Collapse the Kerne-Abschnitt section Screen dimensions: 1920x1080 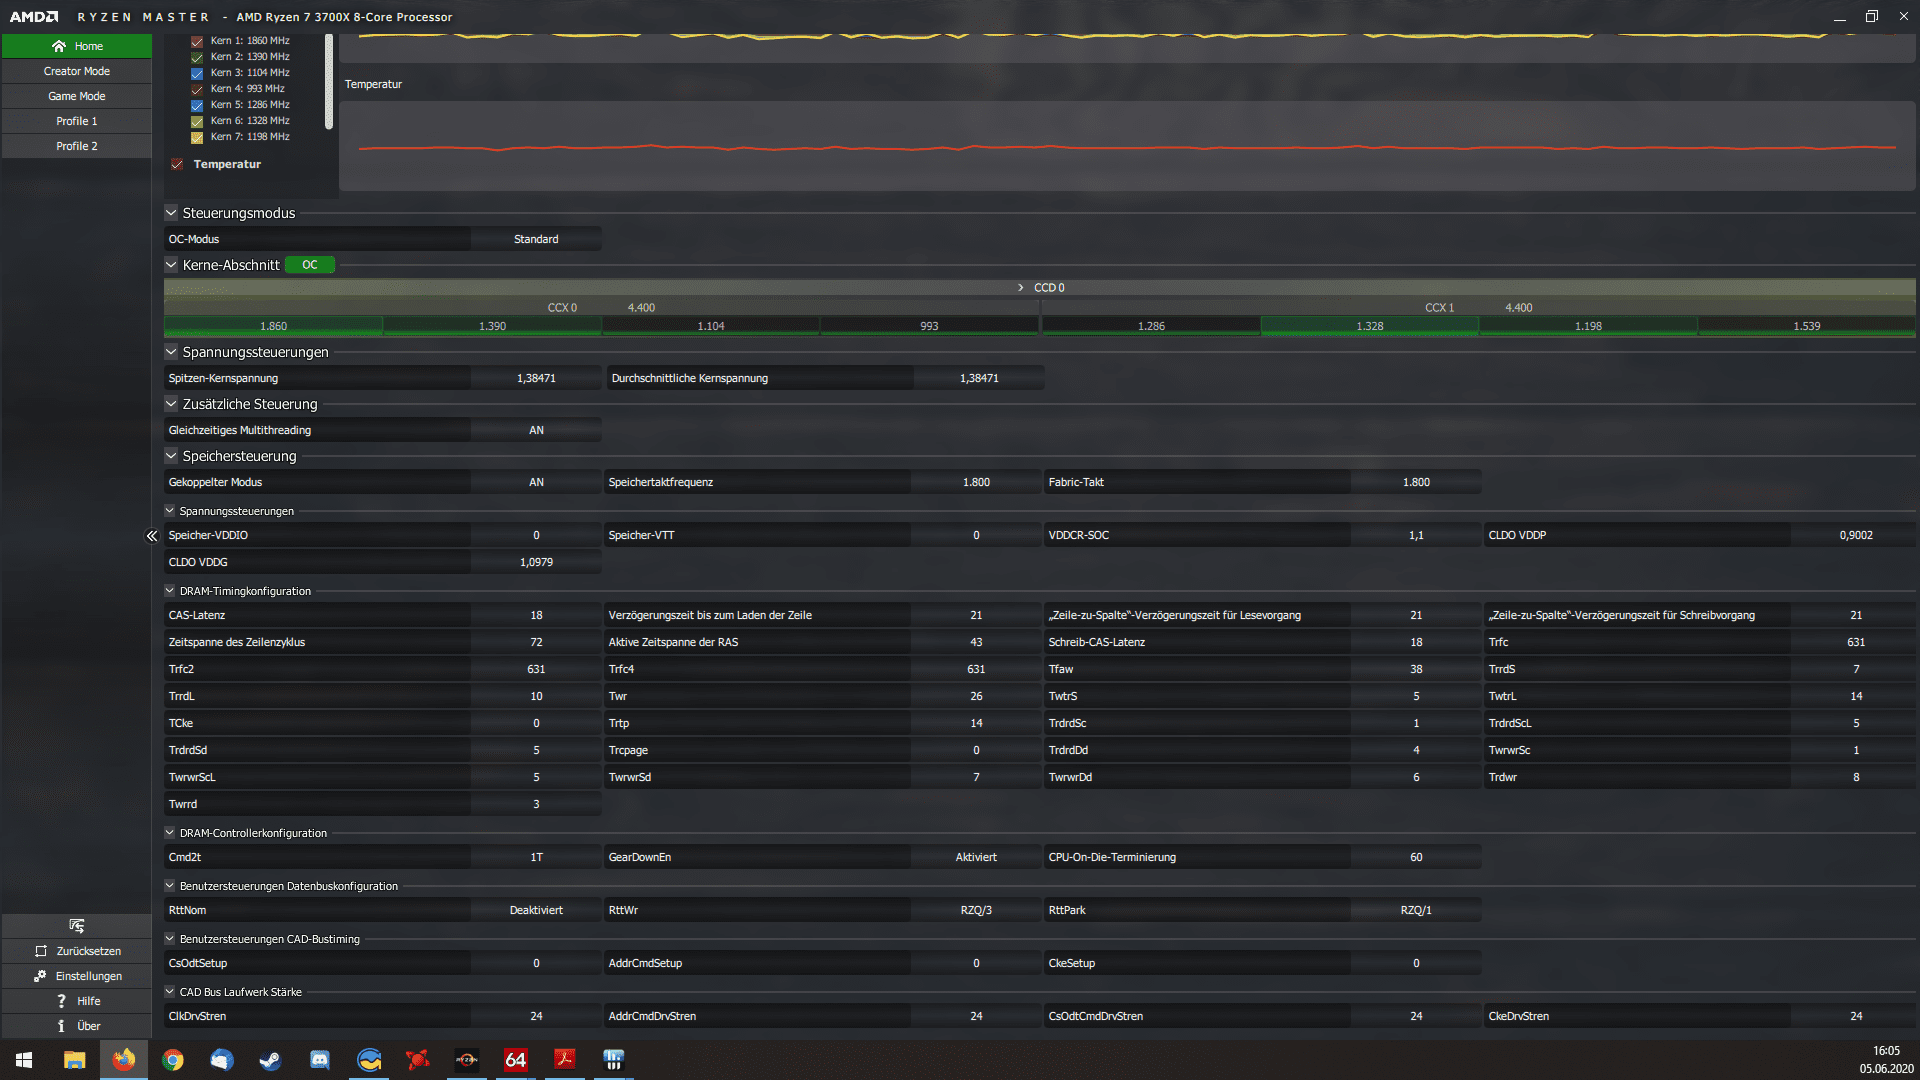tap(171, 265)
